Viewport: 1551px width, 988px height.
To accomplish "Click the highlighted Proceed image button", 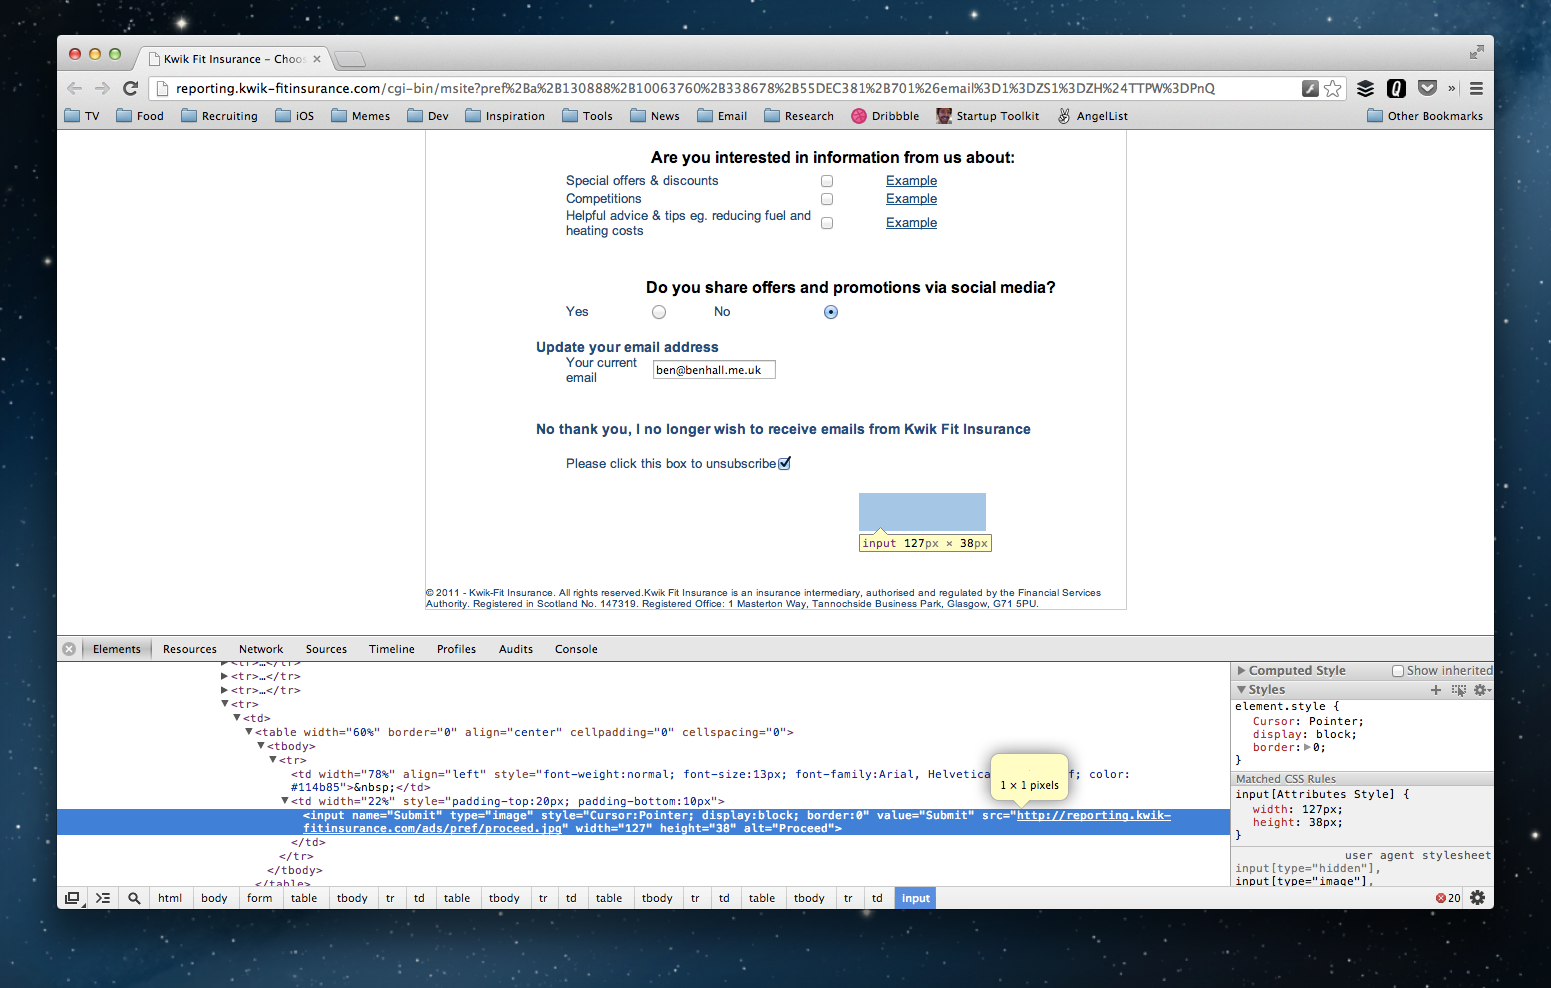I will point(922,512).
